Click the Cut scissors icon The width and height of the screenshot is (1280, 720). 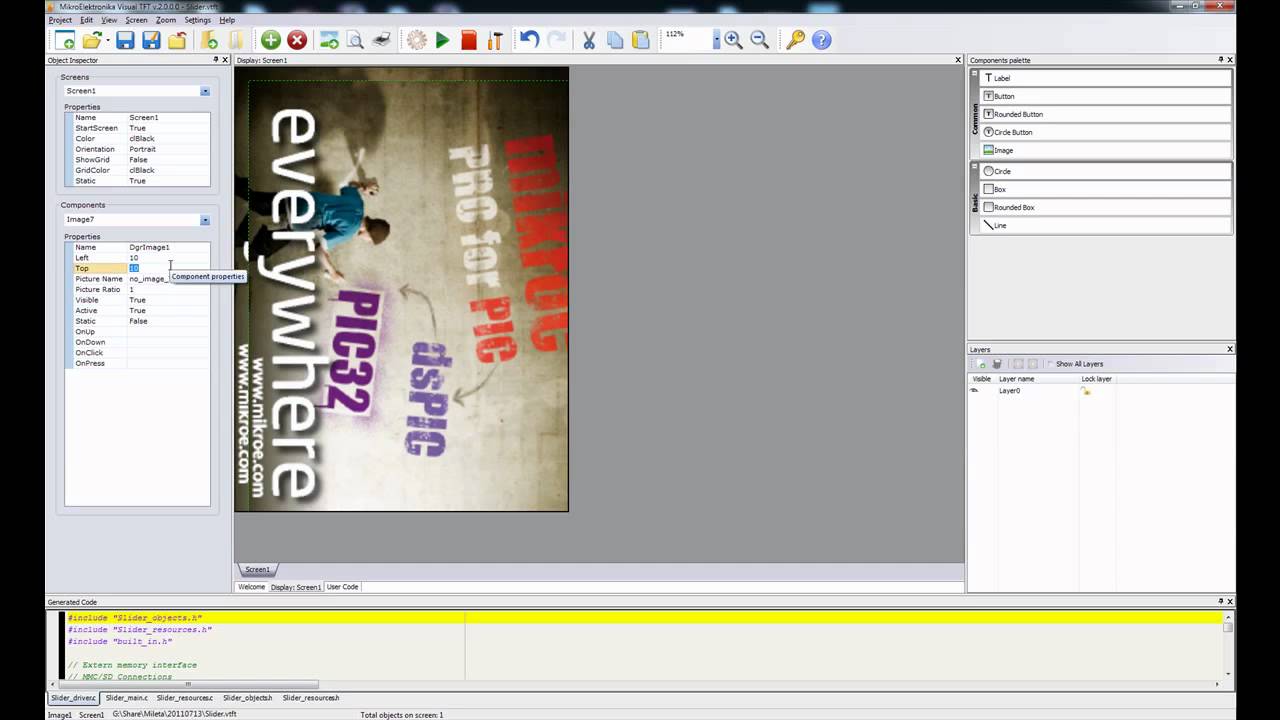[589, 40]
